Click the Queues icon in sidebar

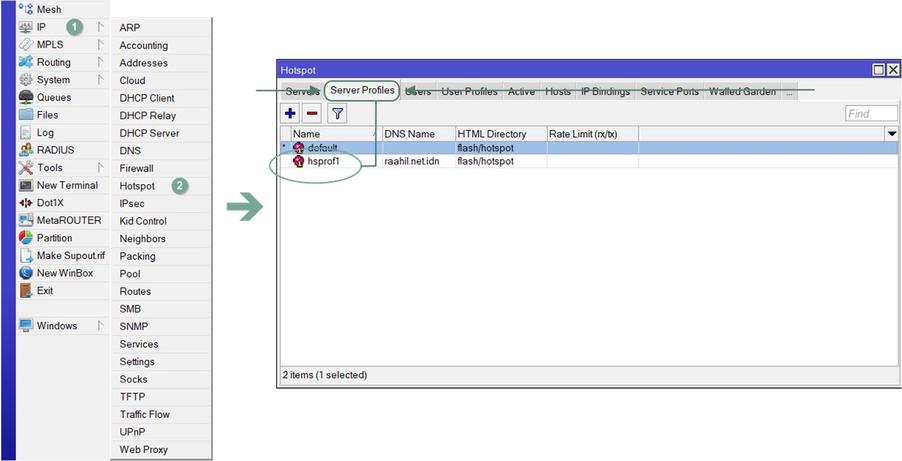coord(27,98)
